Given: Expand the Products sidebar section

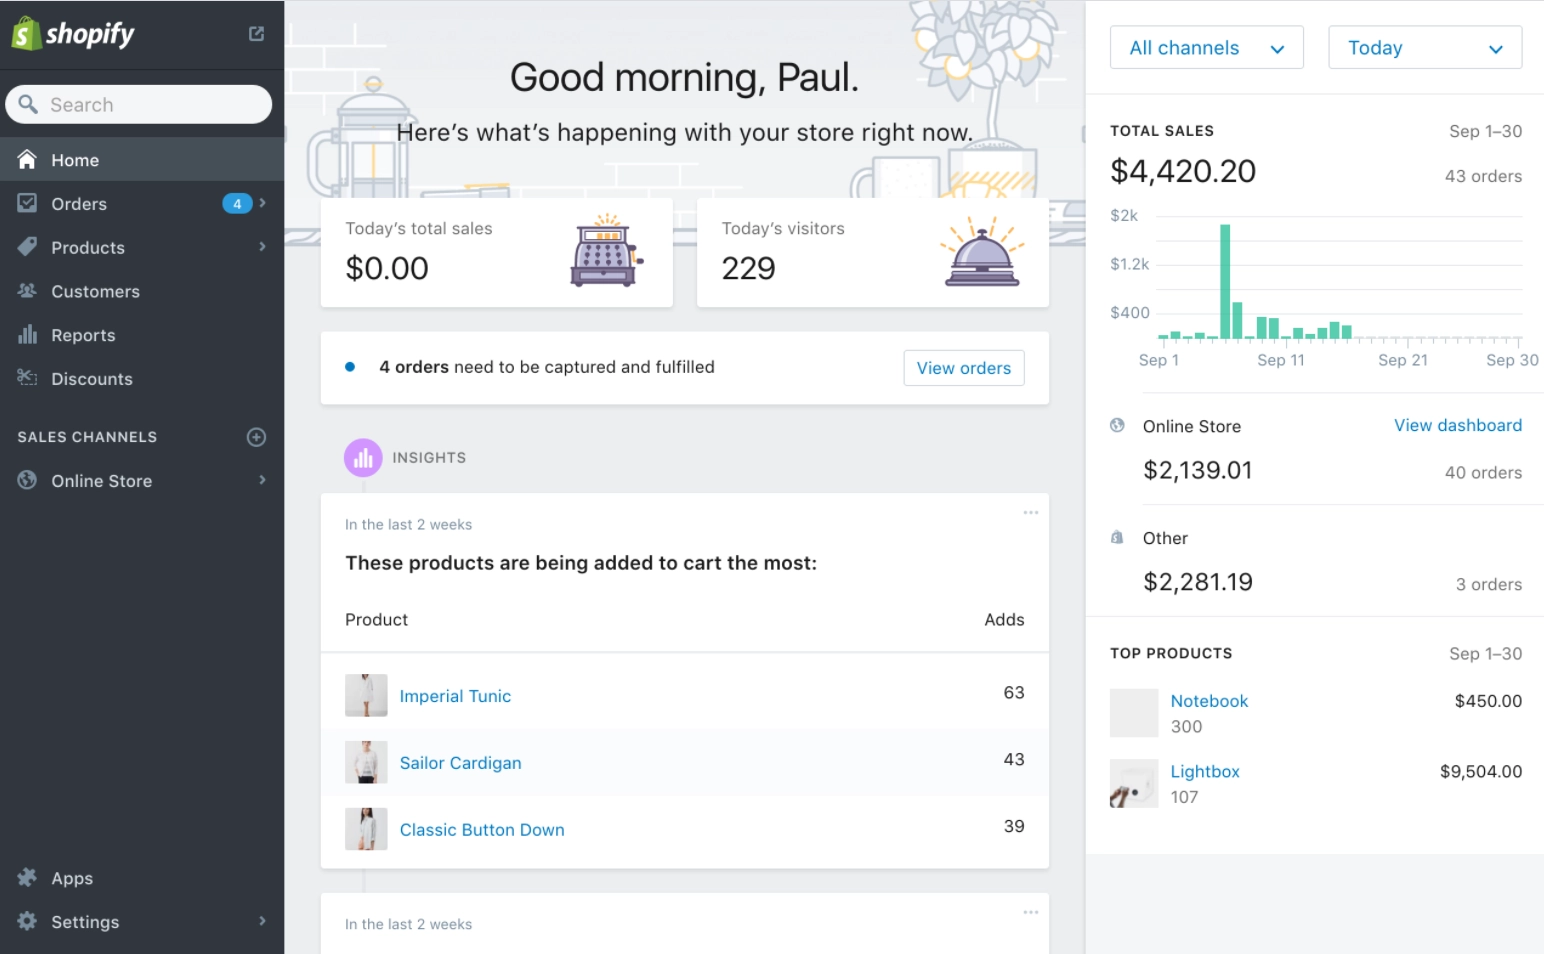Looking at the screenshot, I should click(x=263, y=247).
